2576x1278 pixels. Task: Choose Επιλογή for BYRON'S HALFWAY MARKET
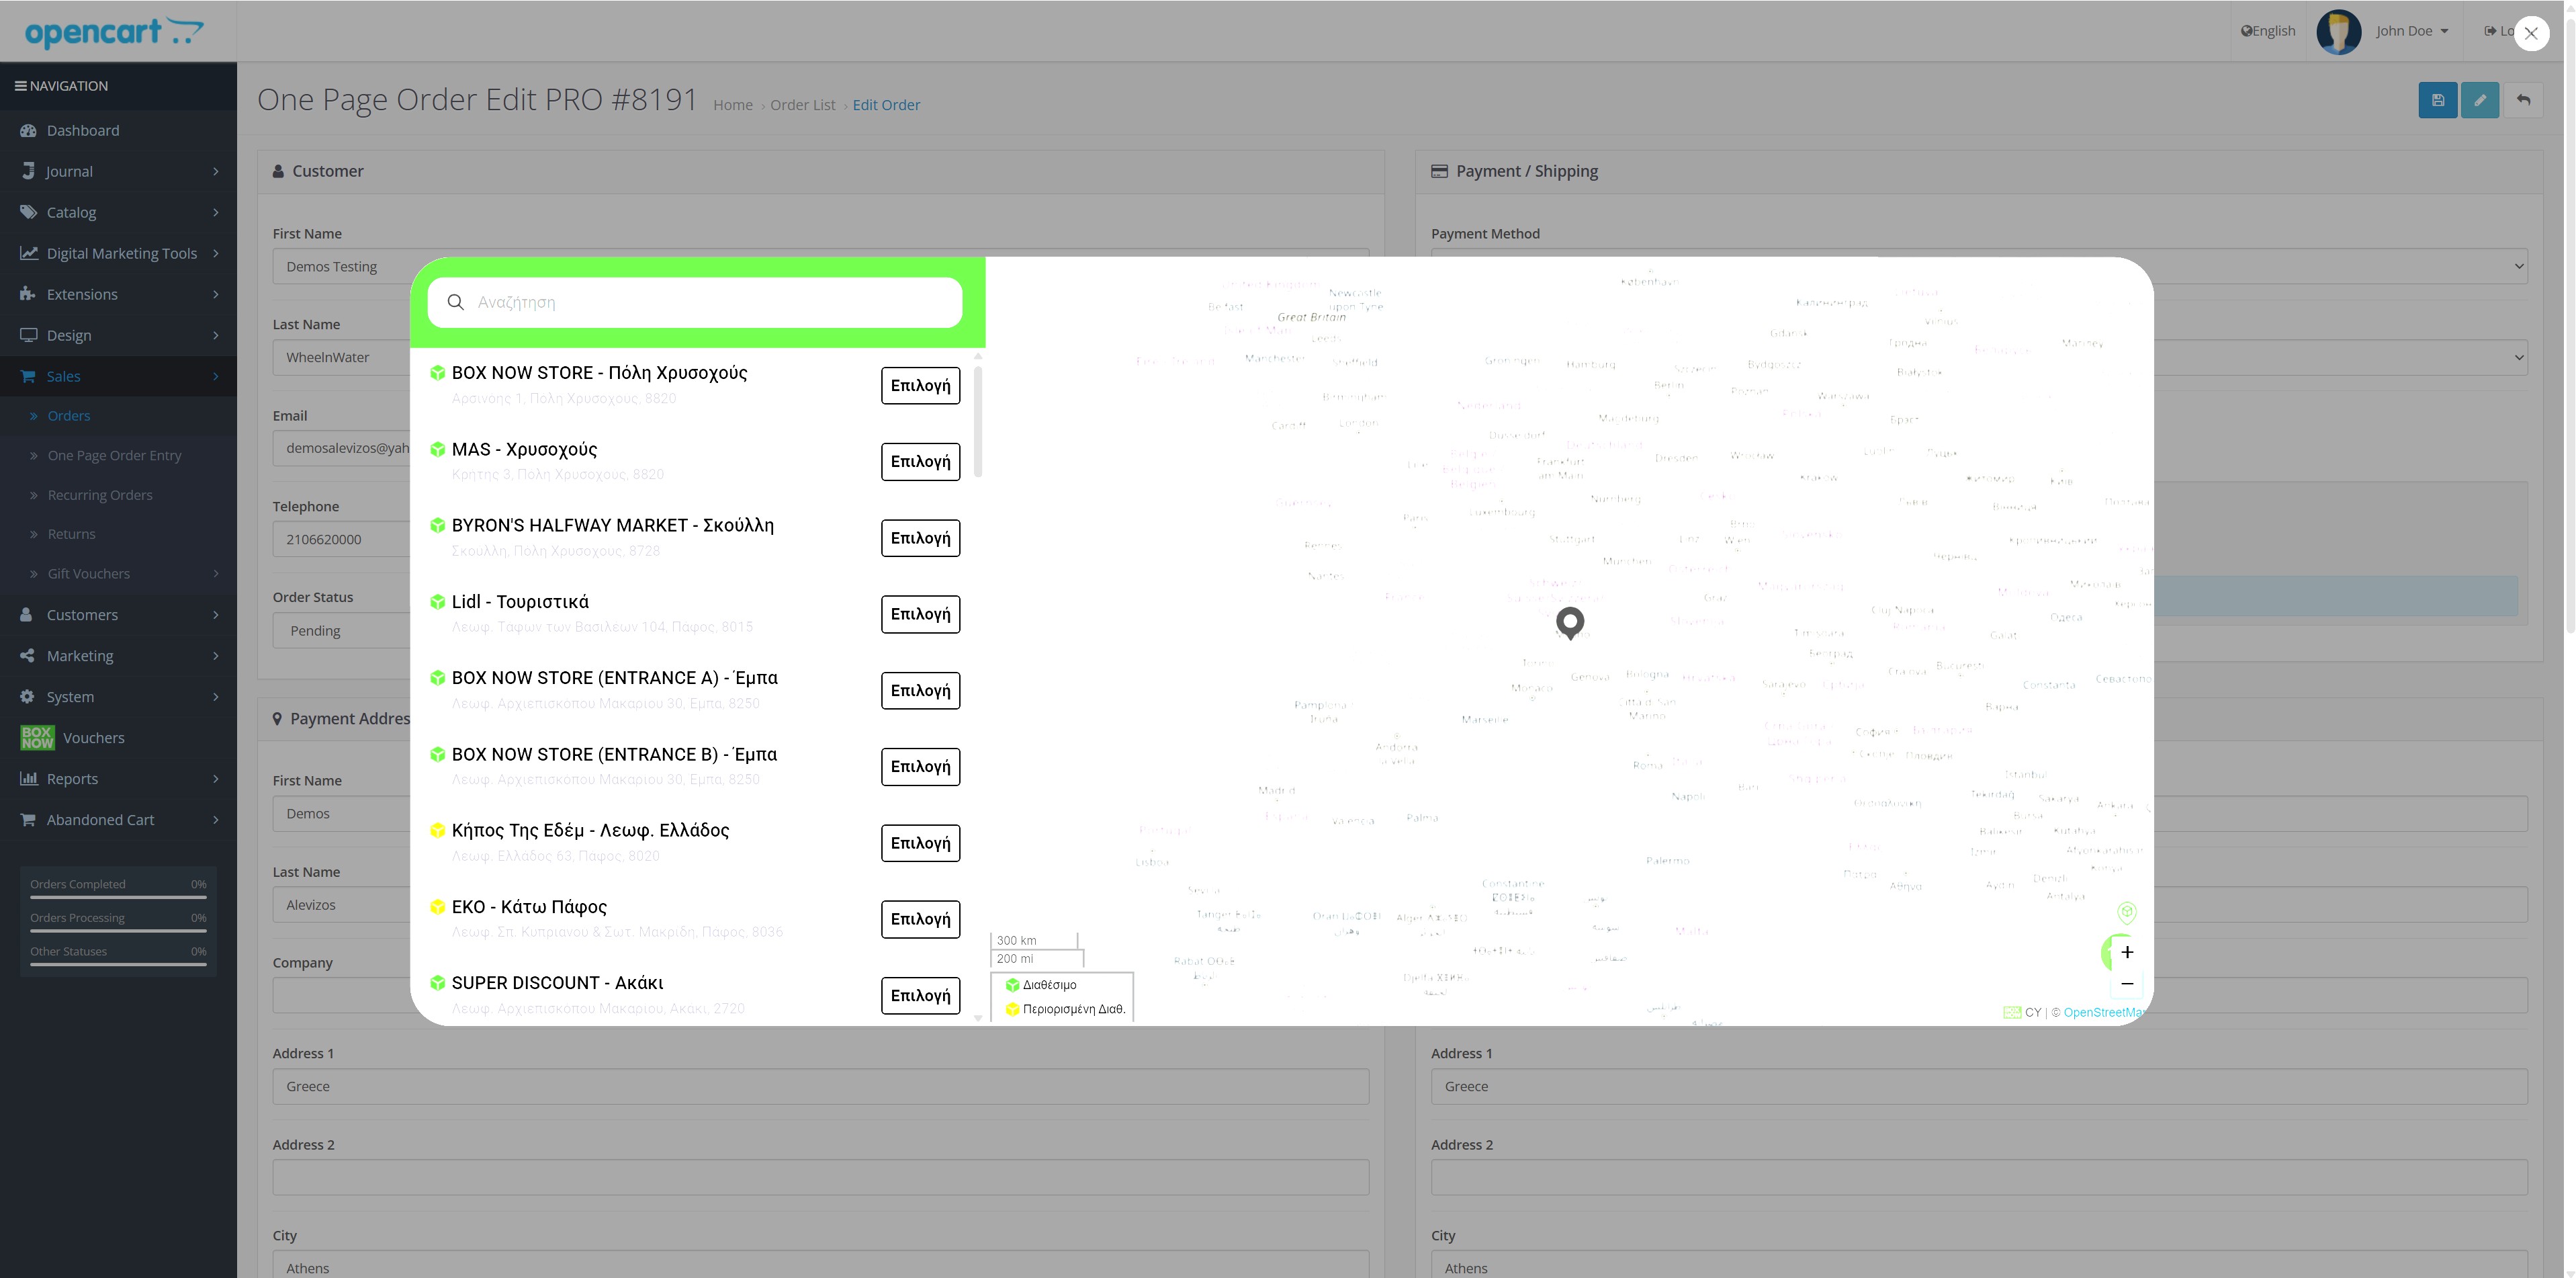click(x=920, y=538)
